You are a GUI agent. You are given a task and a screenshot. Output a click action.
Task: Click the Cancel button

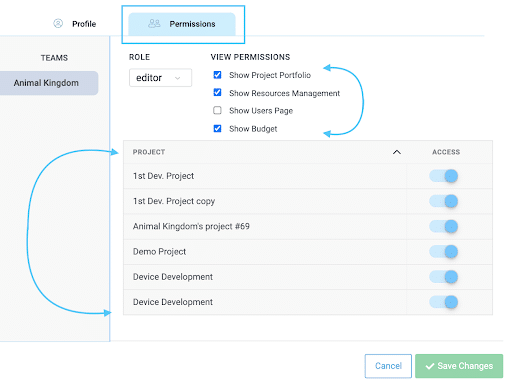[388, 366]
